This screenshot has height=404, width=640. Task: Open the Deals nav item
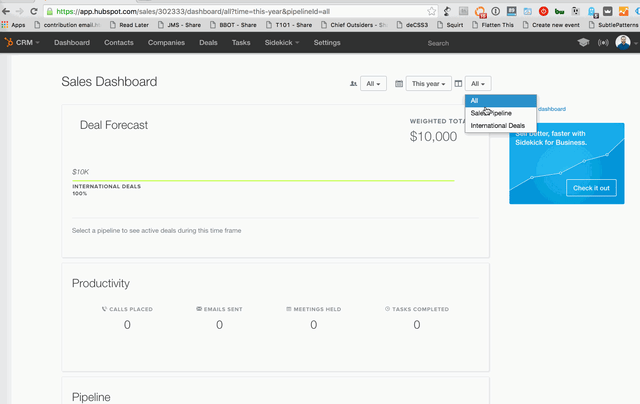(x=208, y=42)
